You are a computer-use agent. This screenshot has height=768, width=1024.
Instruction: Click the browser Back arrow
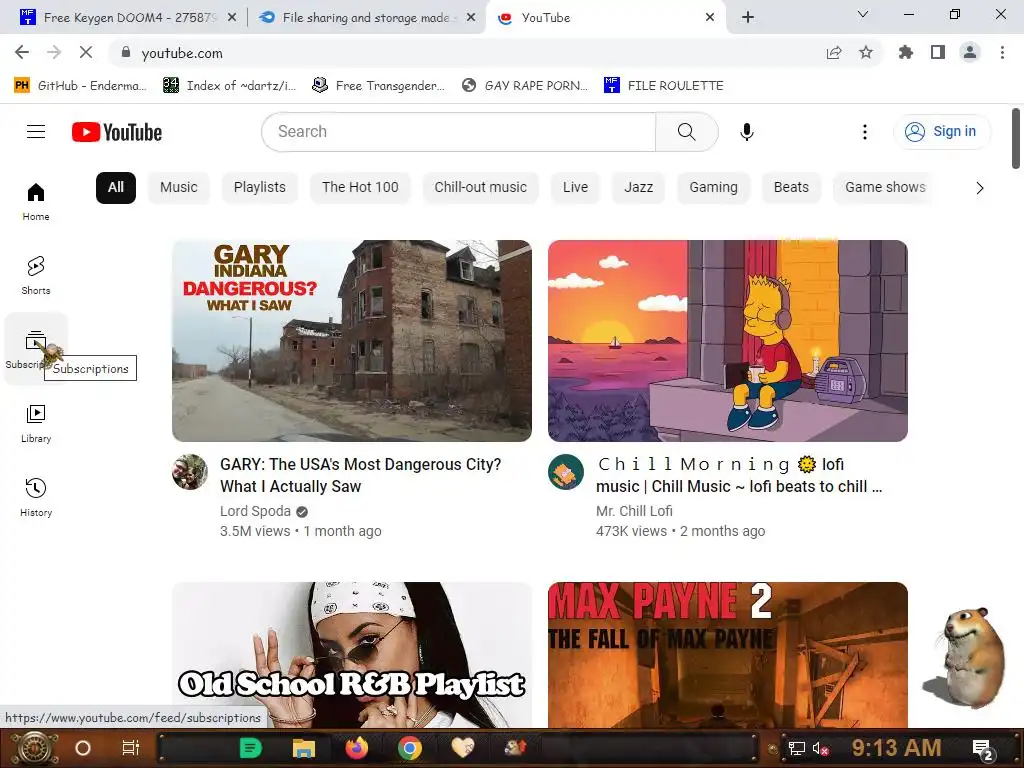[22, 53]
